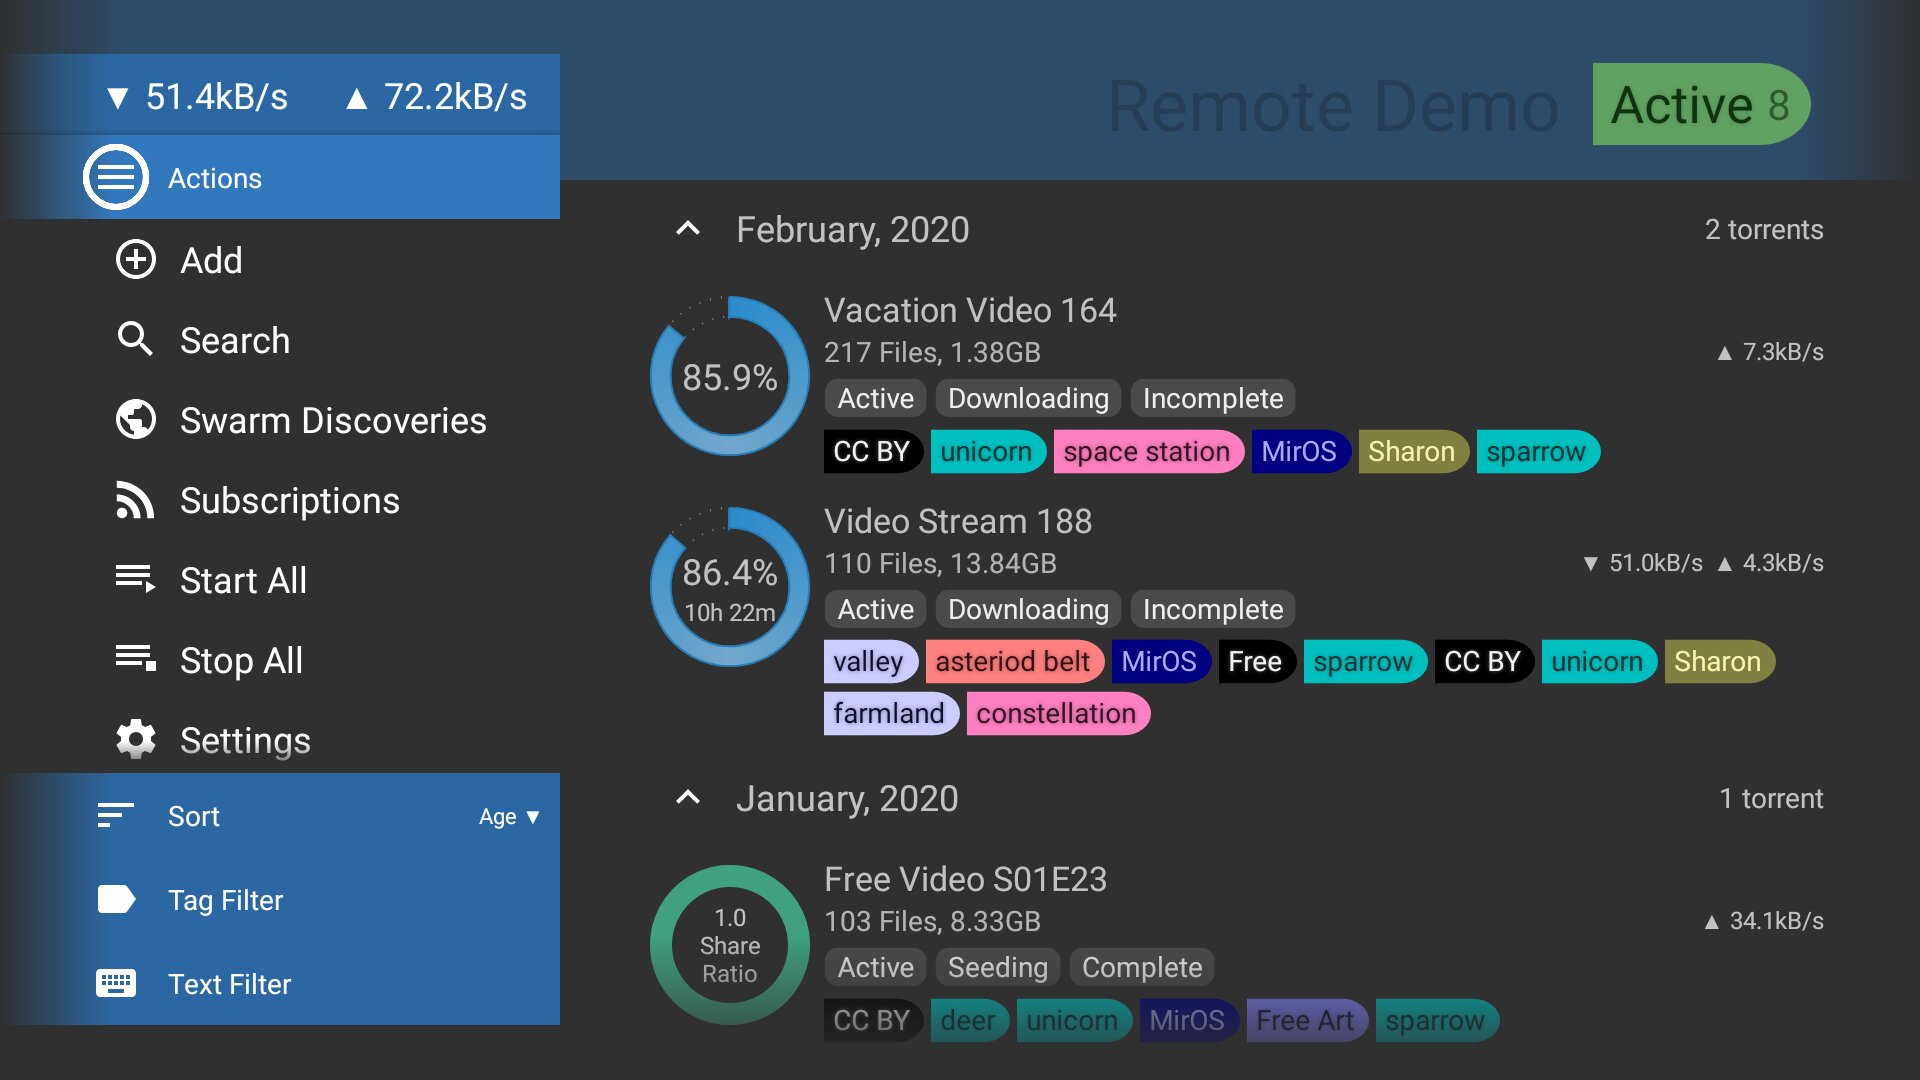1920x1080 pixels.
Task: Click the pink space station tag
Action: 1146,452
